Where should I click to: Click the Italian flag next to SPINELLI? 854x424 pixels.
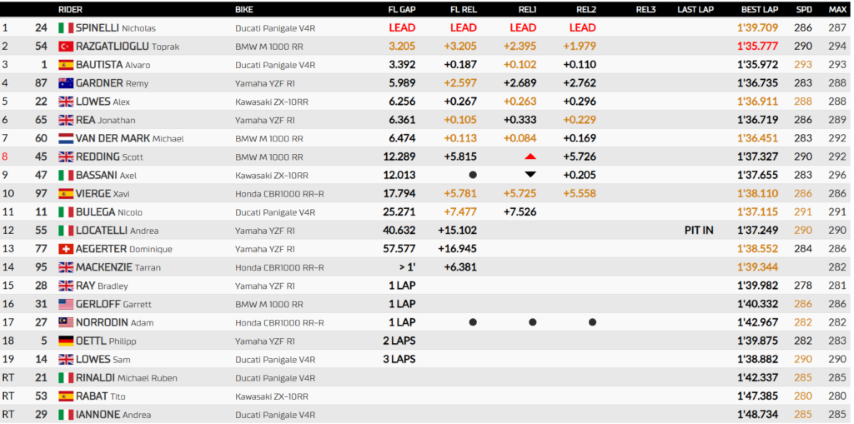pyautogui.click(x=66, y=28)
